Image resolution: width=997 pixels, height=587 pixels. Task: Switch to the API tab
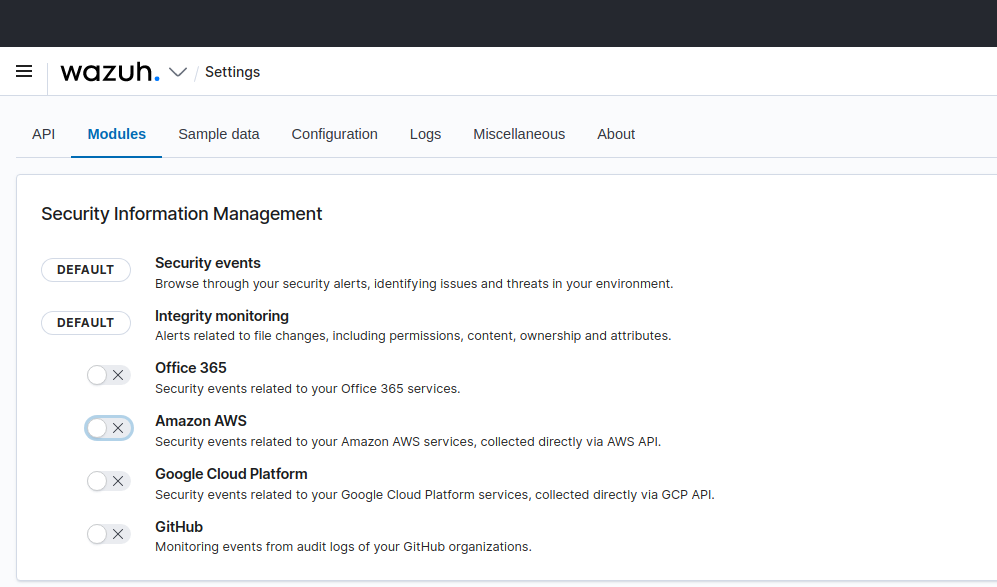43,134
